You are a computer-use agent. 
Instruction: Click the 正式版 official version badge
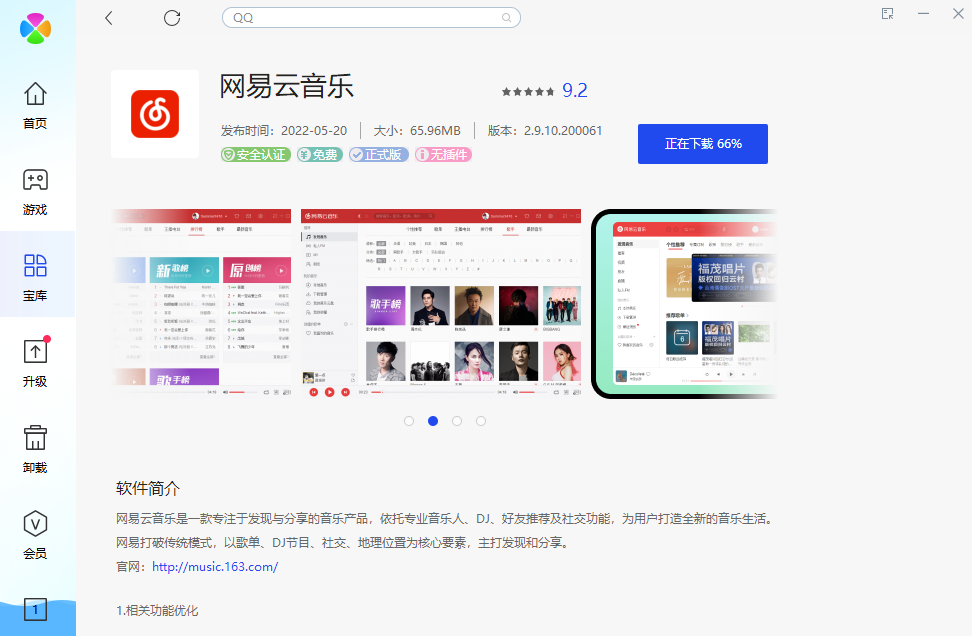click(x=378, y=154)
